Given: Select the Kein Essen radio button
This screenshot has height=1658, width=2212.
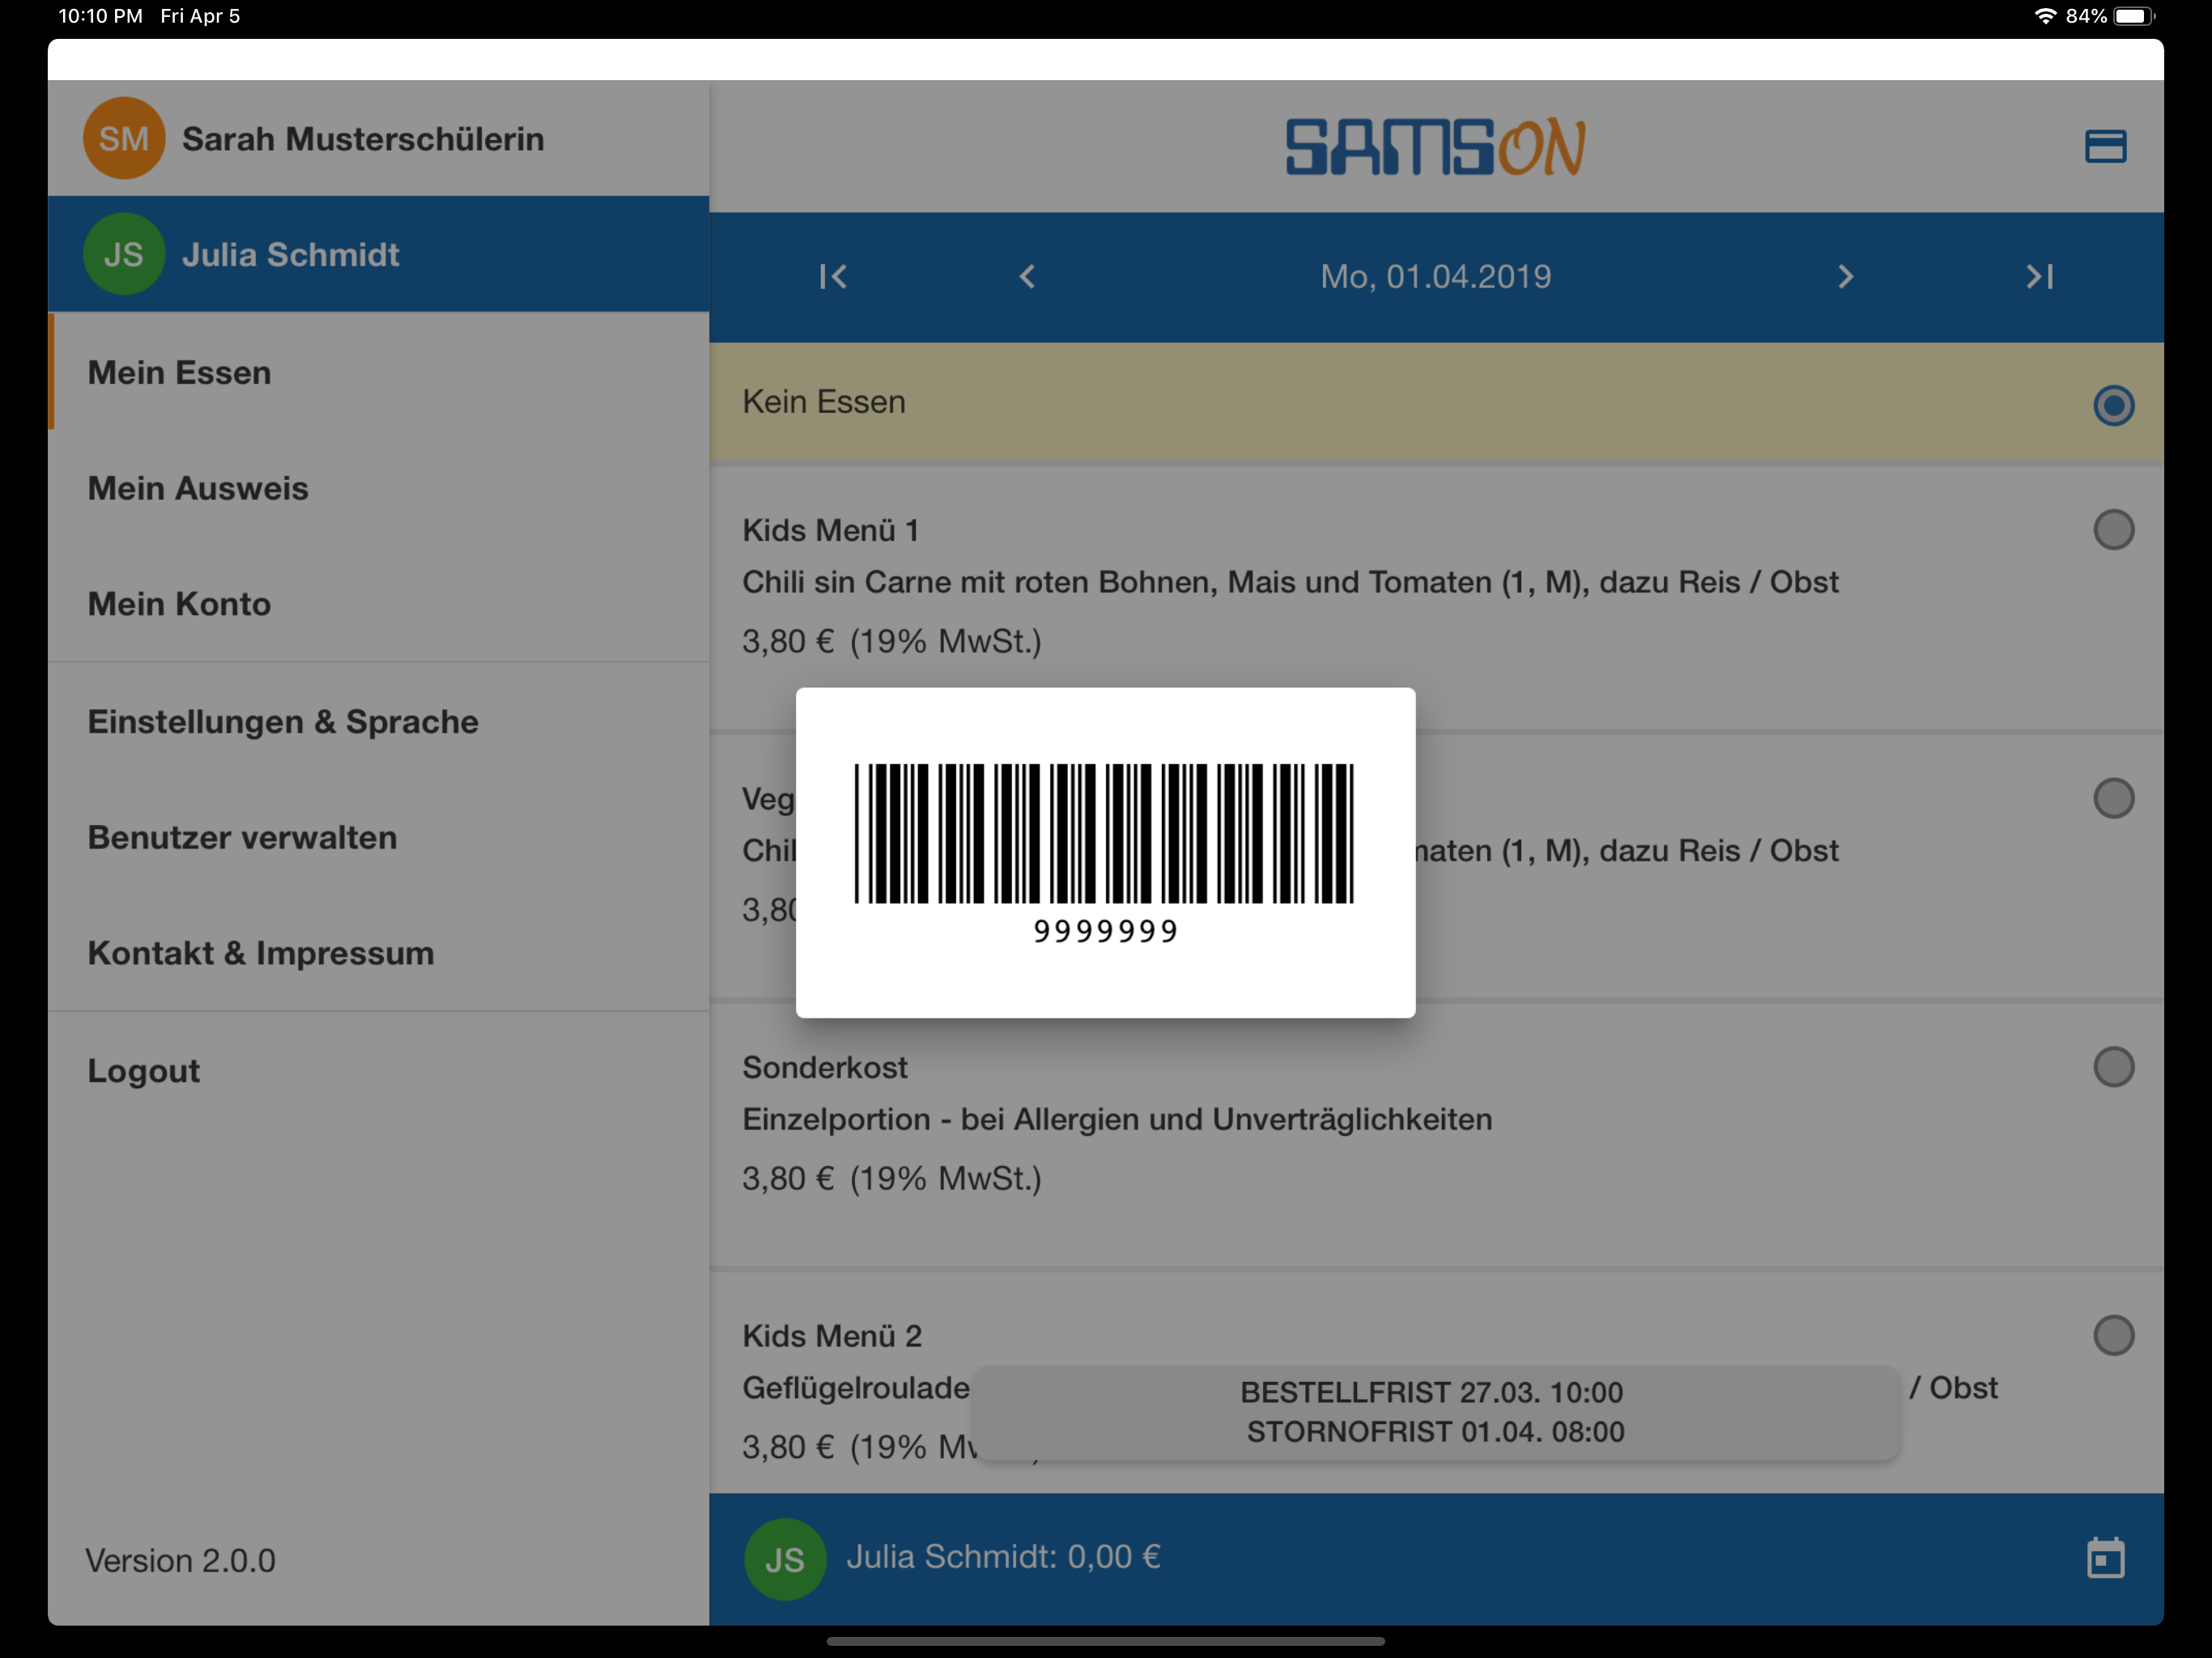Looking at the screenshot, I should [2113, 405].
